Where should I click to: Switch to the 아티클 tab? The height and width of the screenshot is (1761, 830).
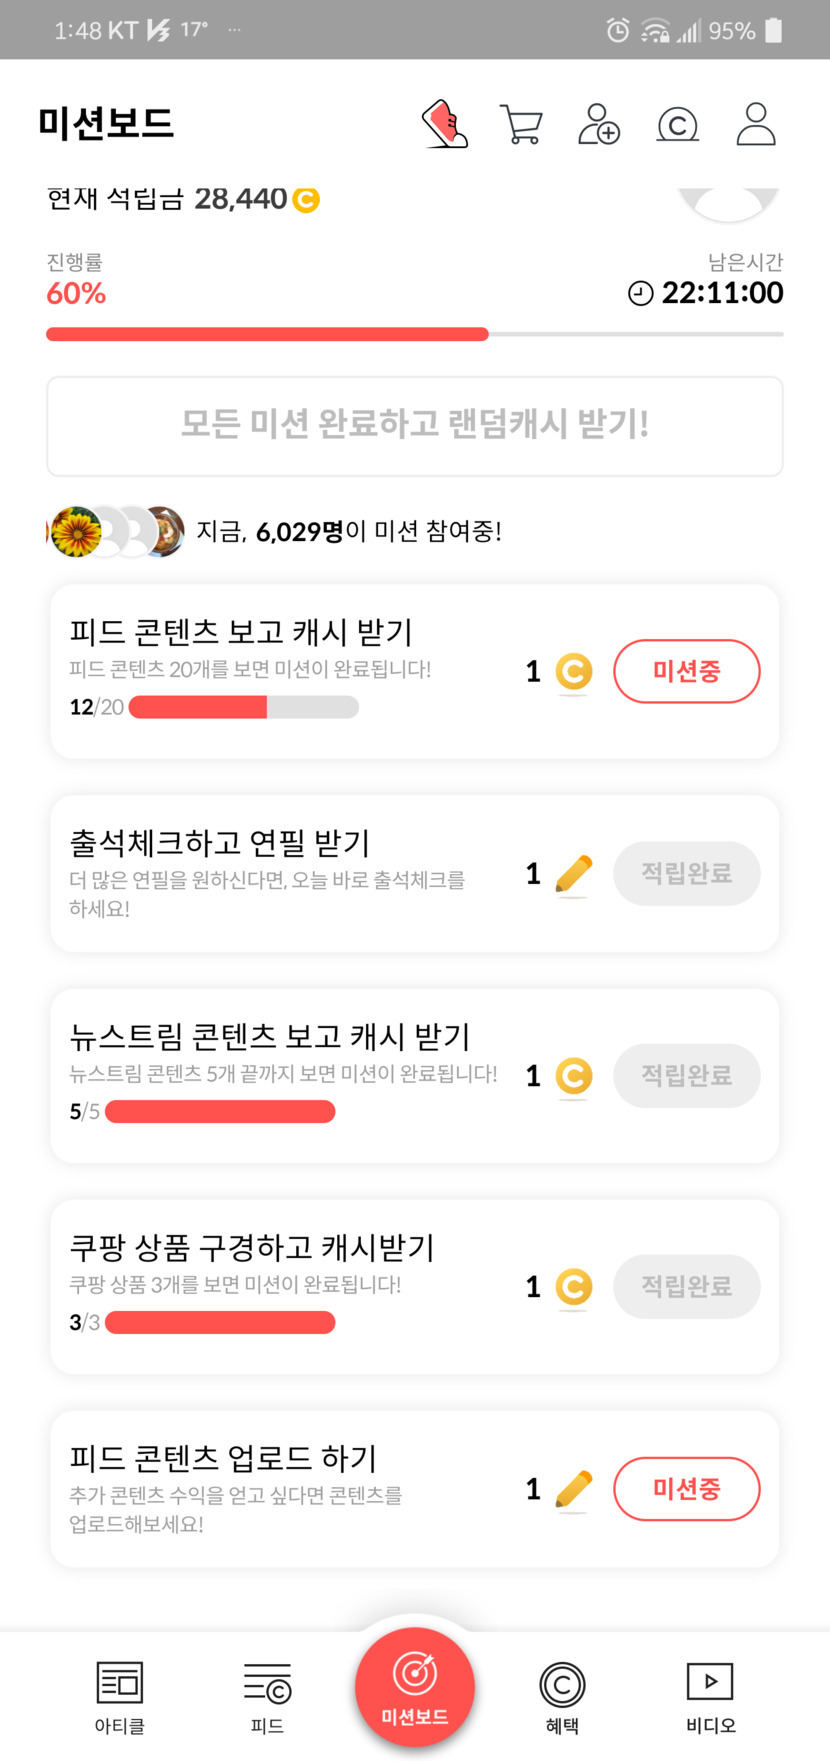[x=120, y=1696]
